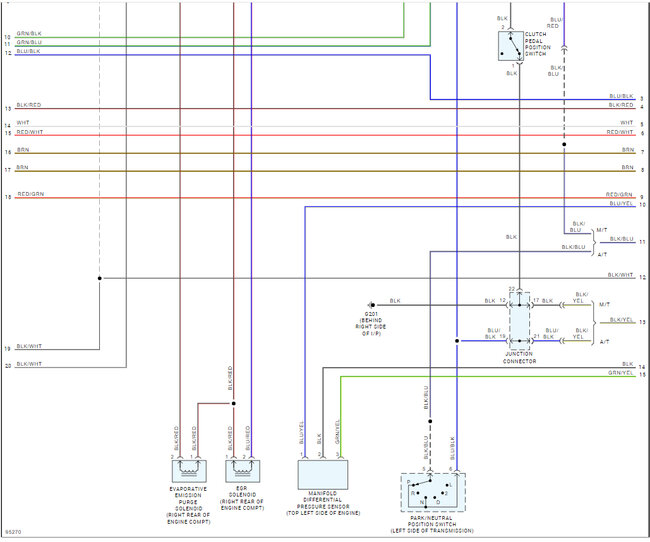This screenshot has height=542, width=650.
Task: Click the BLK label at right terminal 14
Action: coord(628,364)
